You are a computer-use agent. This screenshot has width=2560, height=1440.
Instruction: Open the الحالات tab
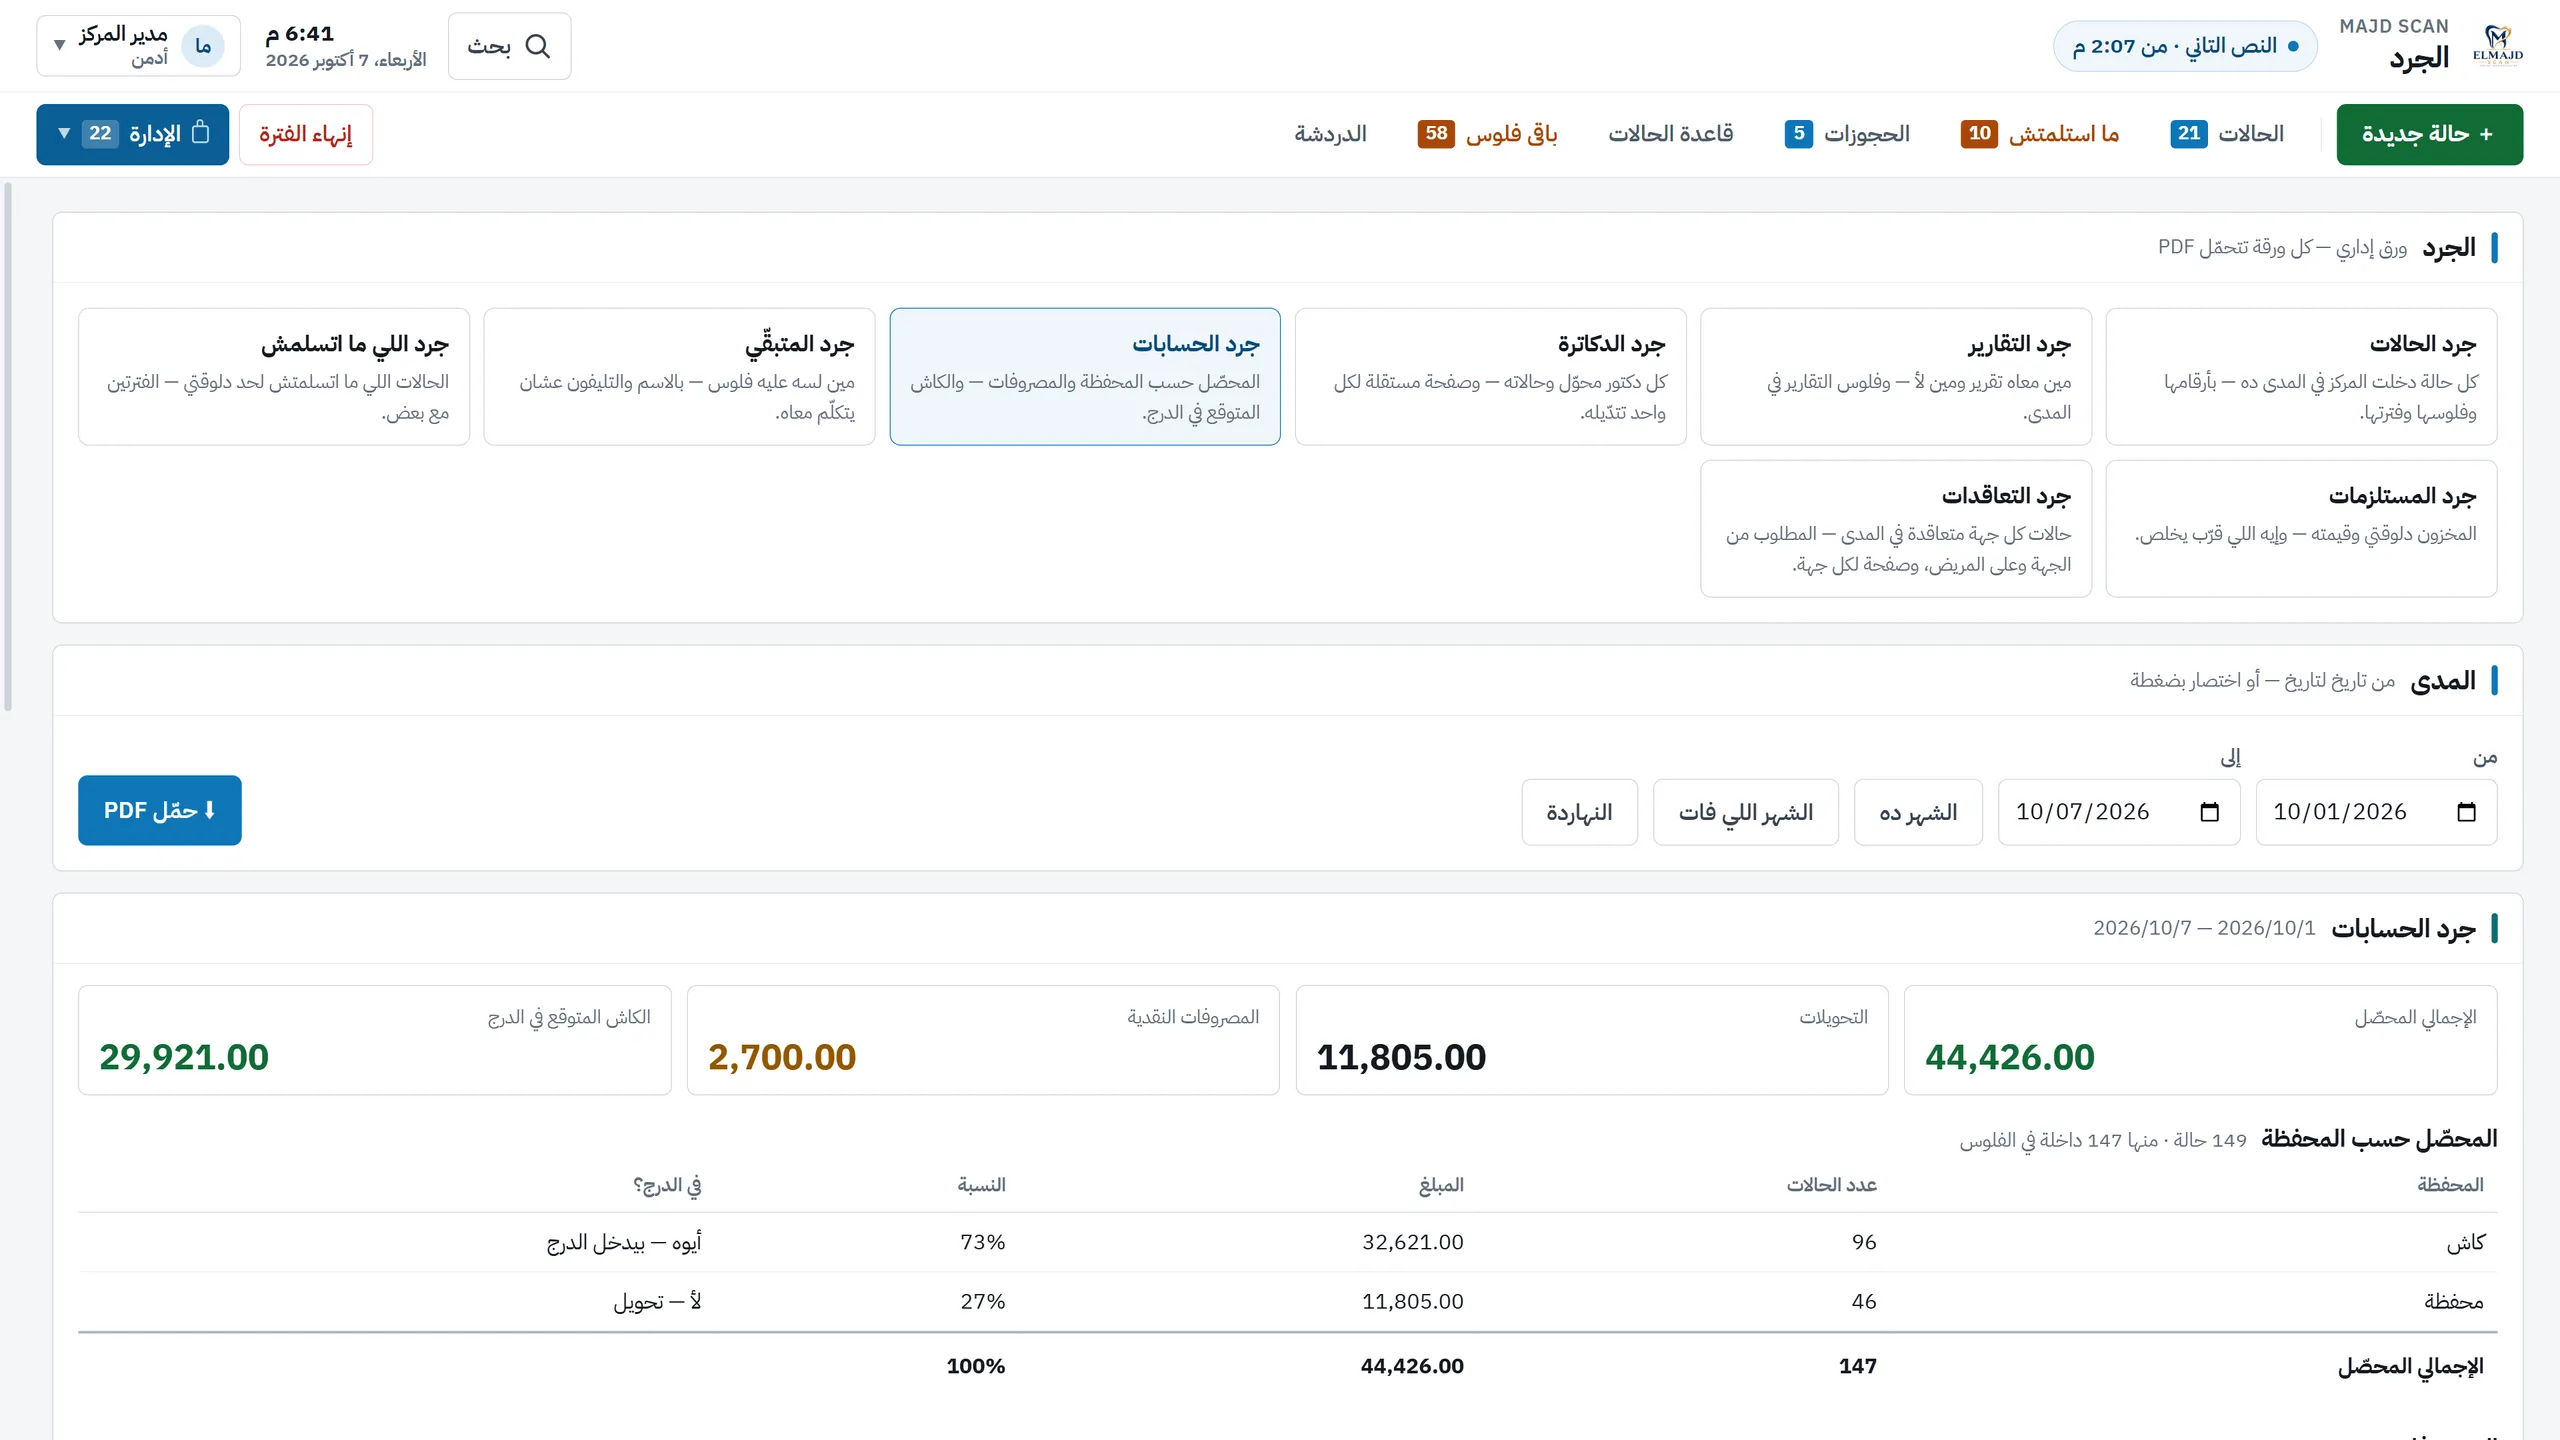(2227, 134)
